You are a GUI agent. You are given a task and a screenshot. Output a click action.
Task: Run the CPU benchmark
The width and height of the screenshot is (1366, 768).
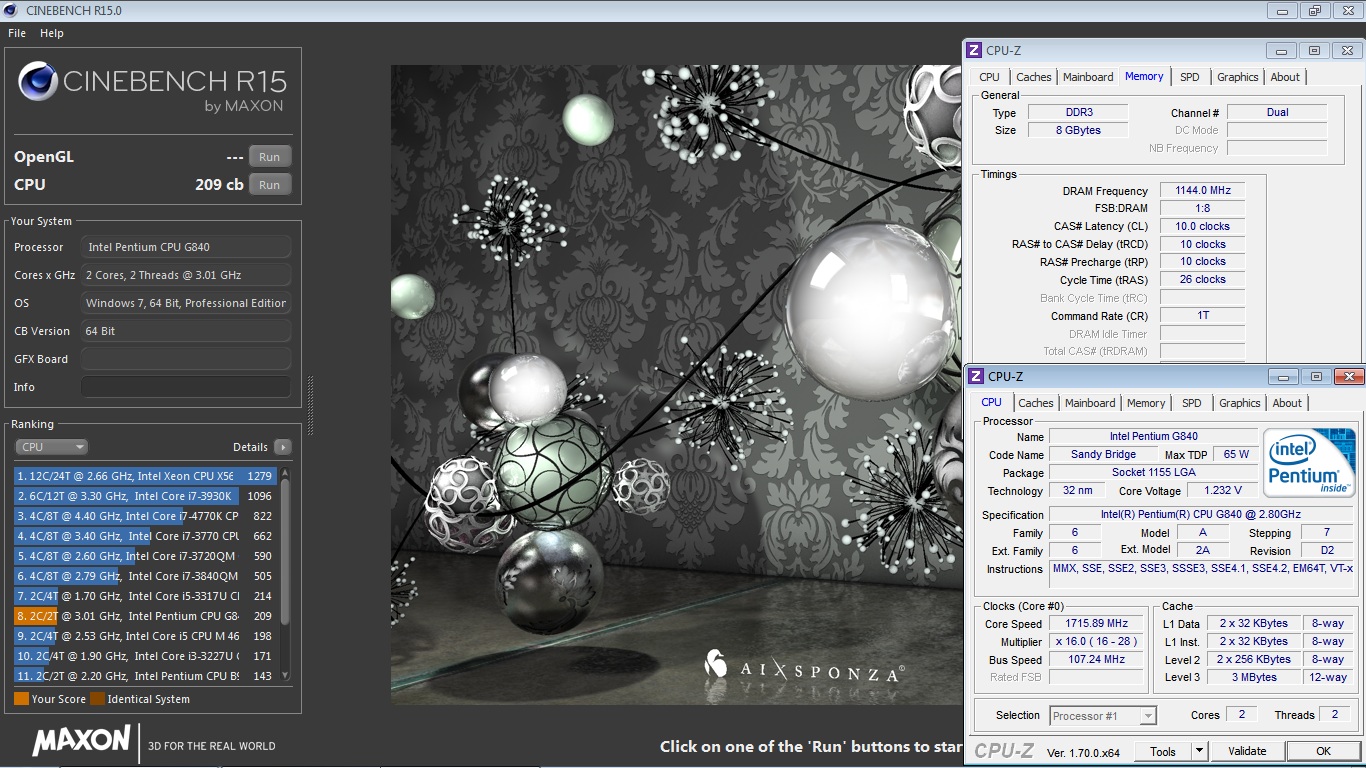coord(270,185)
